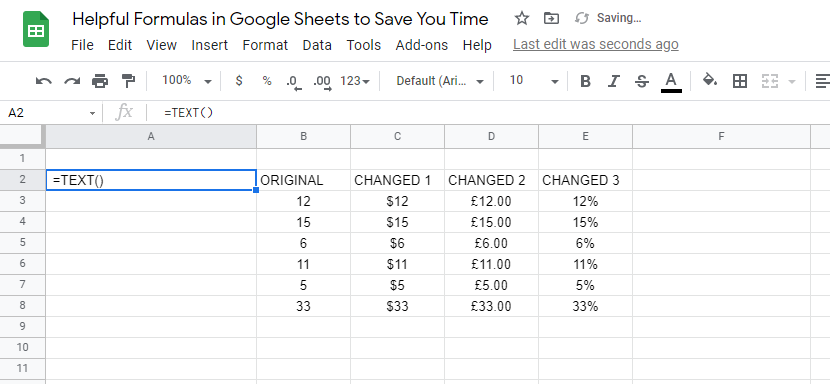
Task: Open the 'Last edit was seconds ago' link
Action: point(596,44)
